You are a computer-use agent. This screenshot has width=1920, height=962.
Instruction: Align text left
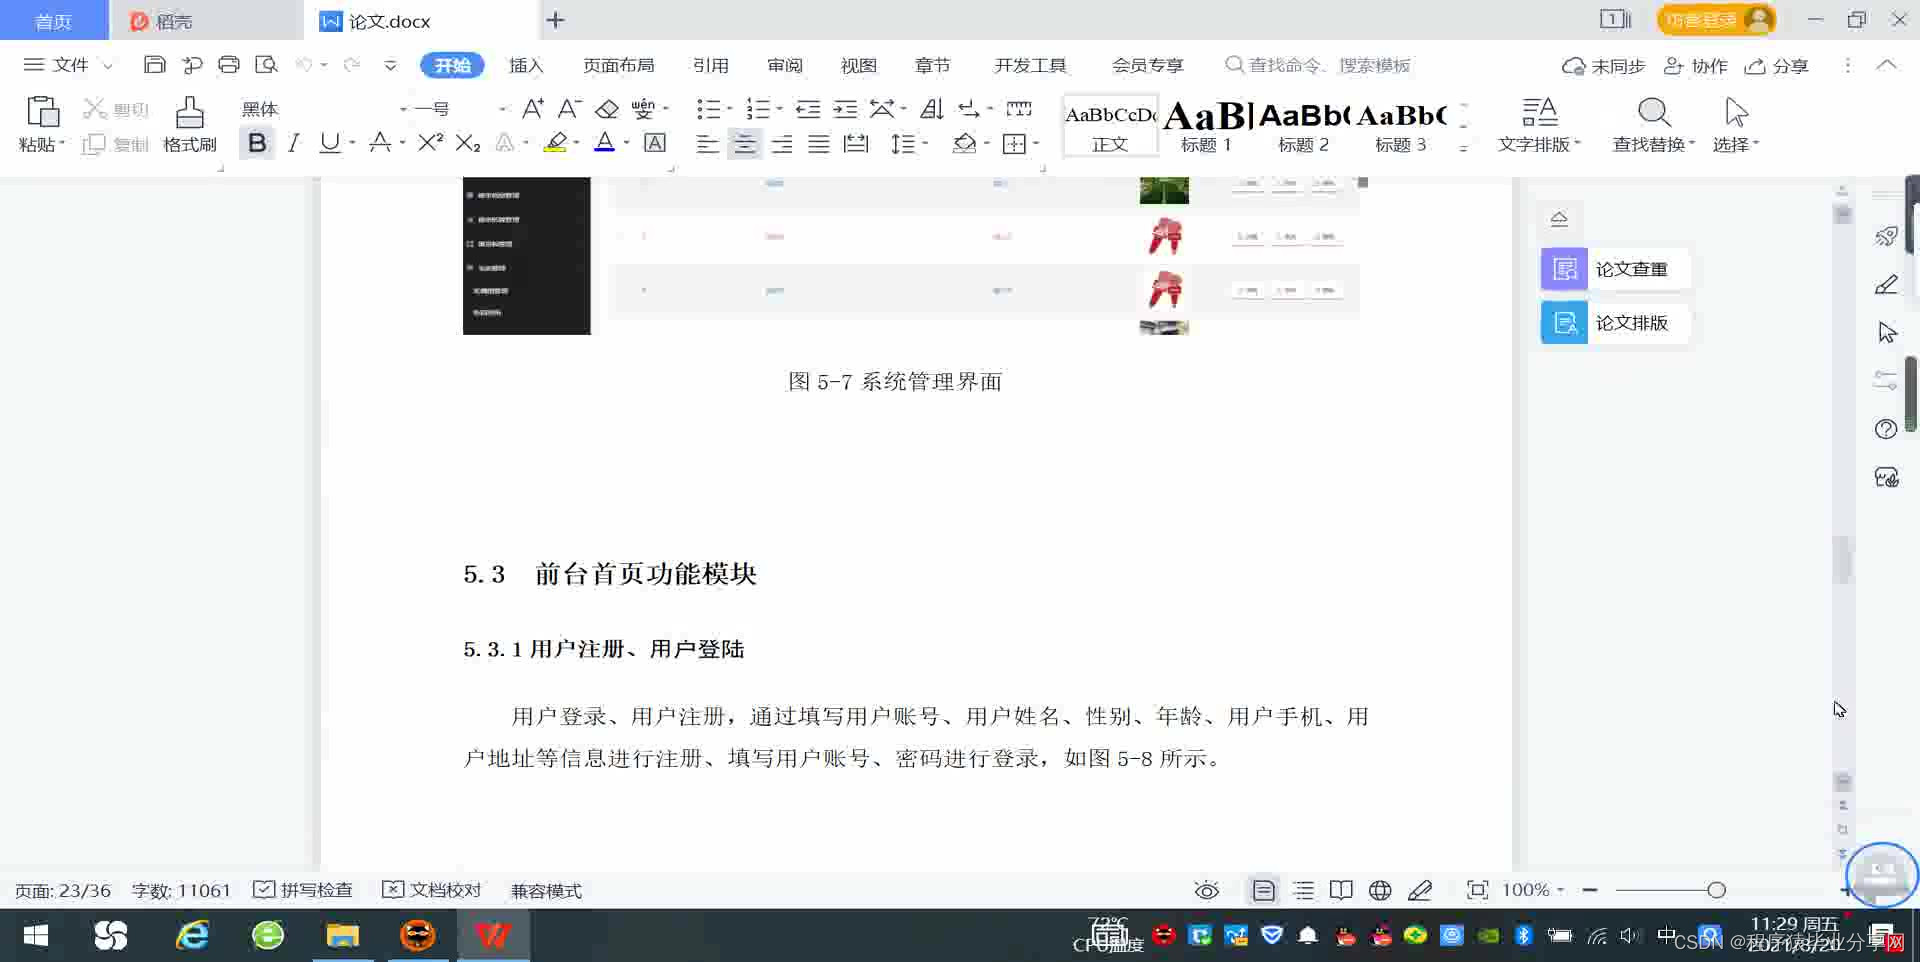pyautogui.click(x=707, y=144)
